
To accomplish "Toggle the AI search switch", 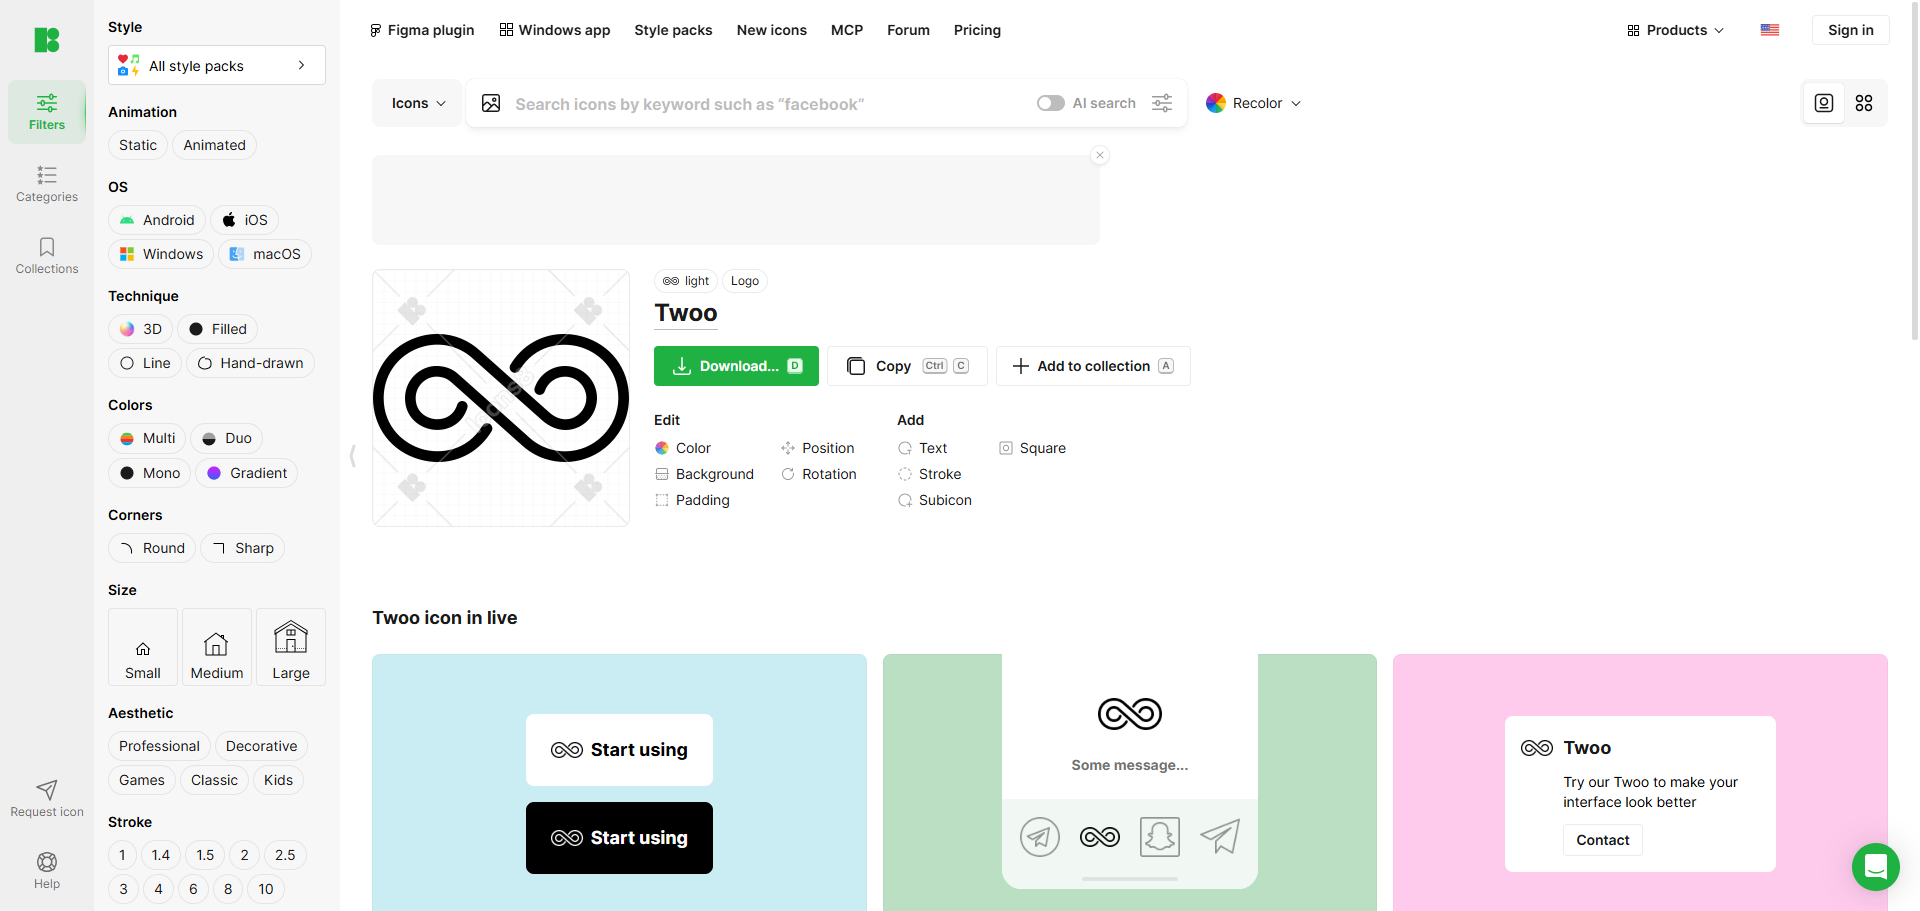I will click(1050, 104).
